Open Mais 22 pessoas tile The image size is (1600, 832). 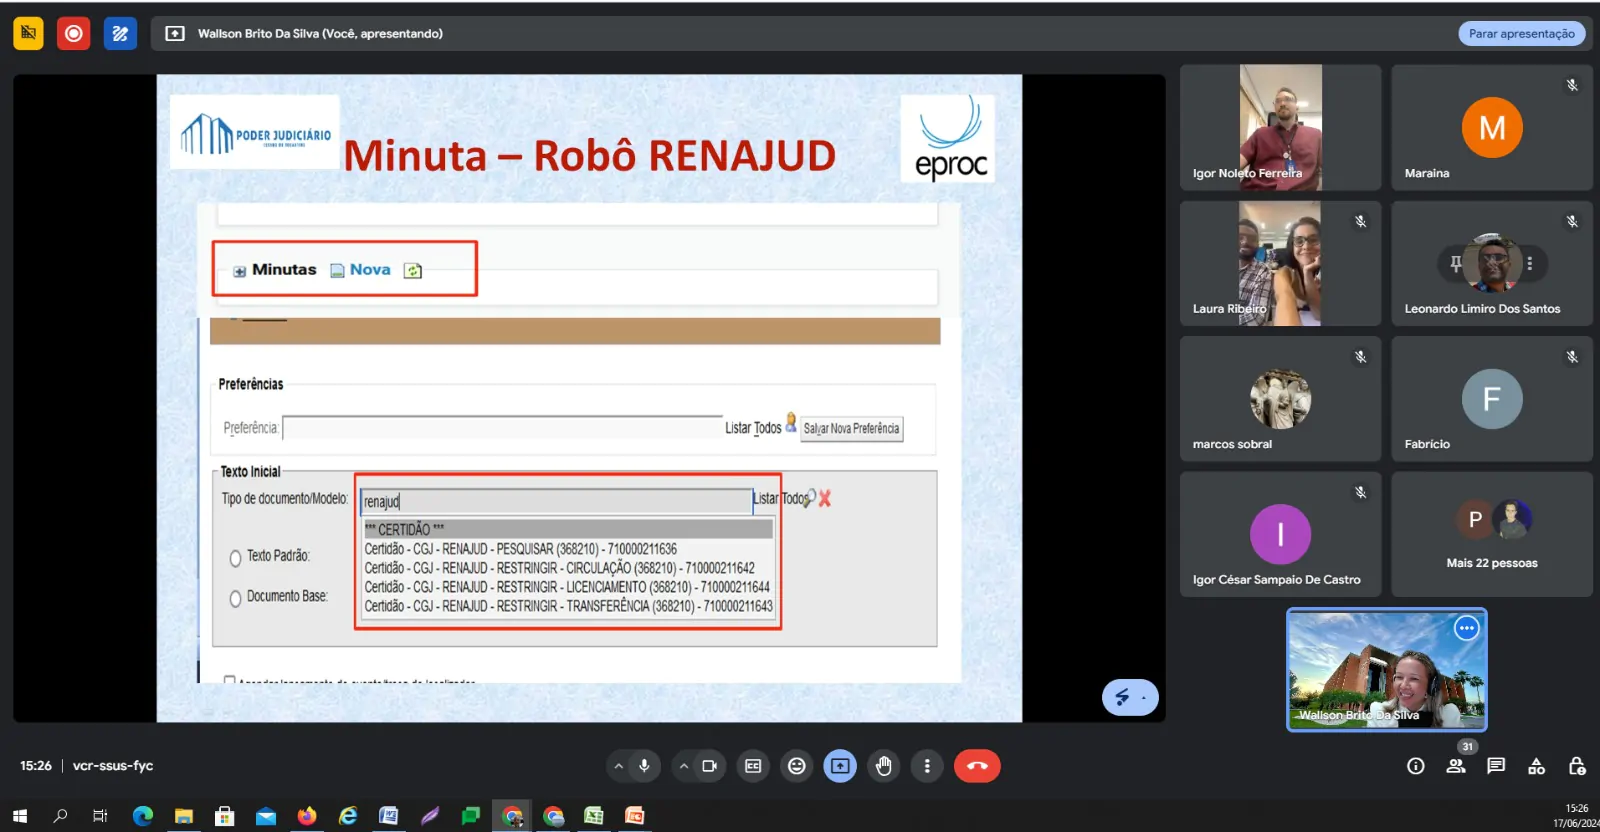click(1491, 534)
